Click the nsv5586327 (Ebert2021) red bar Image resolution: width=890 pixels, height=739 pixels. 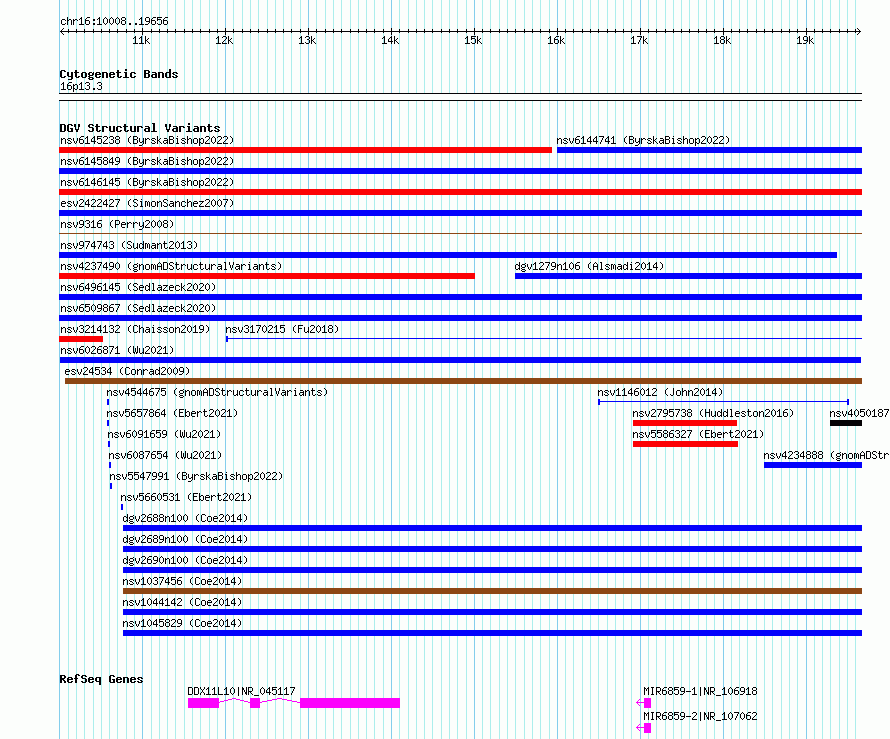(x=685, y=444)
